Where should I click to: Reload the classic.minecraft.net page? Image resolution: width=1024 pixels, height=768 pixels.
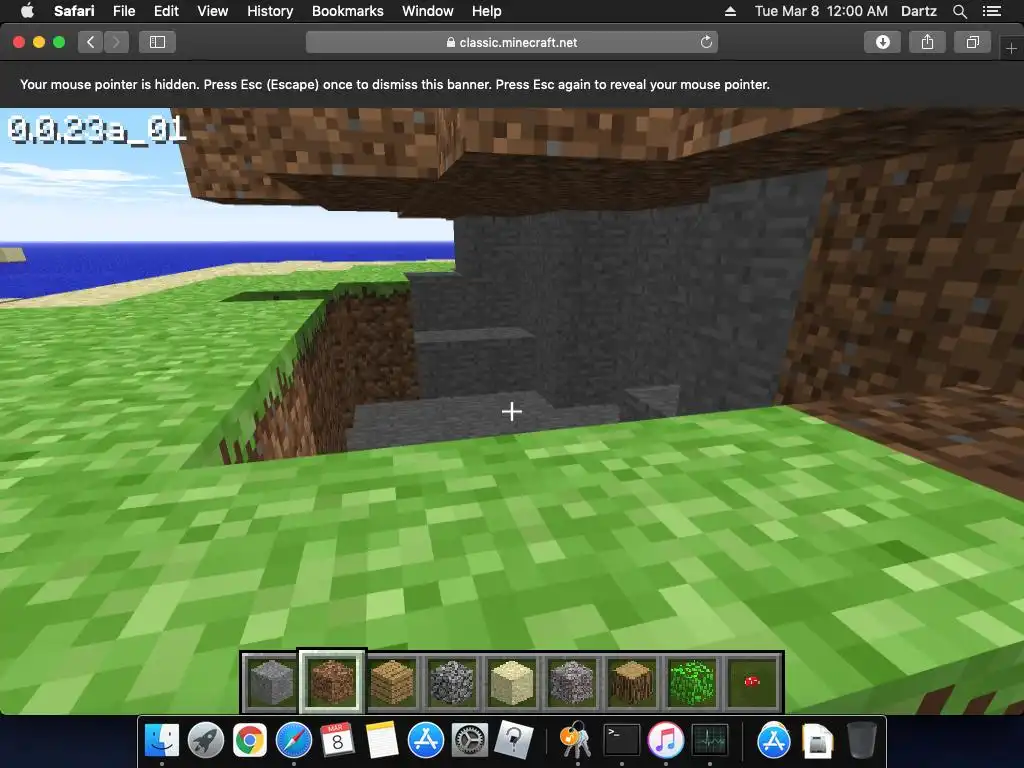click(706, 42)
